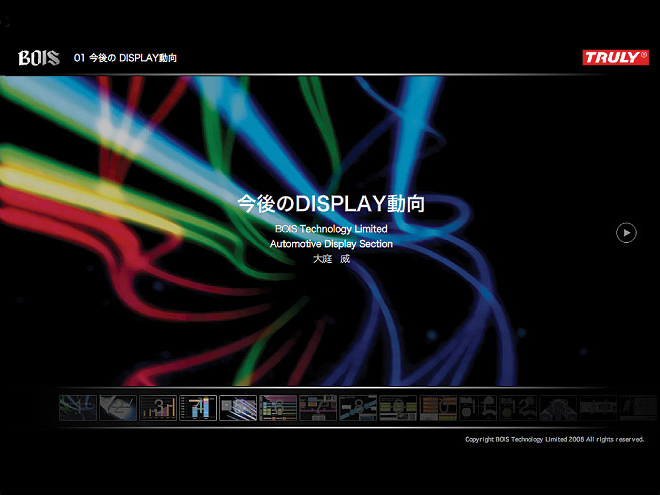Click the BOIS Technology Limited subtitle text
This screenshot has height=495, width=660.
point(331,229)
